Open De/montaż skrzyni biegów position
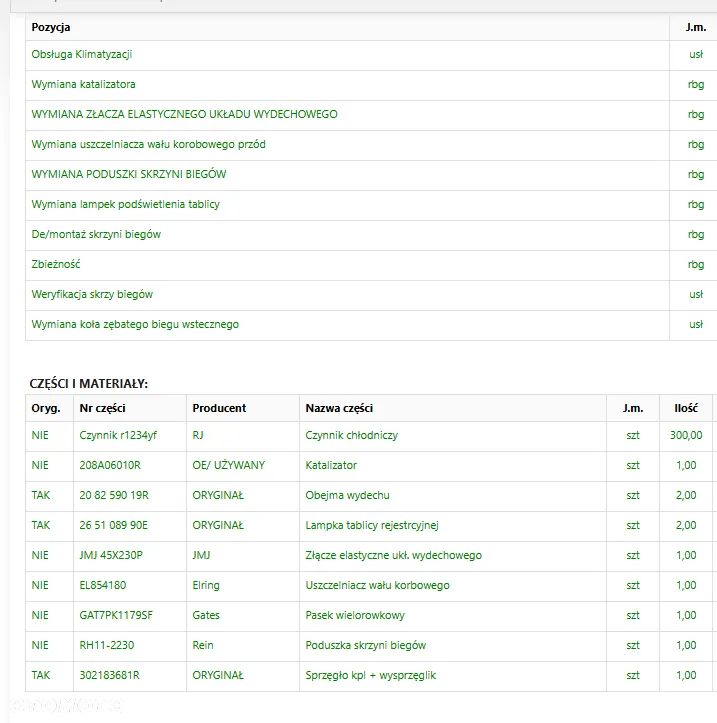The image size is (717, 723). (96, 234)
